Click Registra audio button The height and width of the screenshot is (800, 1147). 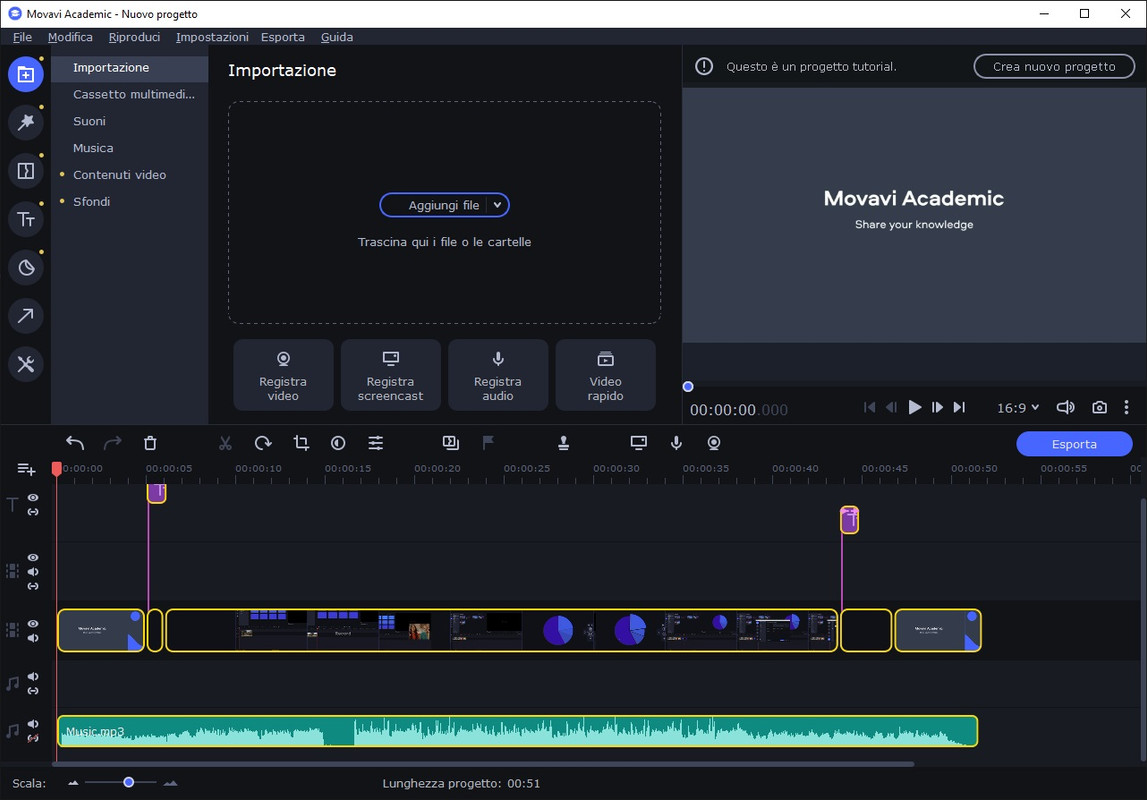coord(498,375)
